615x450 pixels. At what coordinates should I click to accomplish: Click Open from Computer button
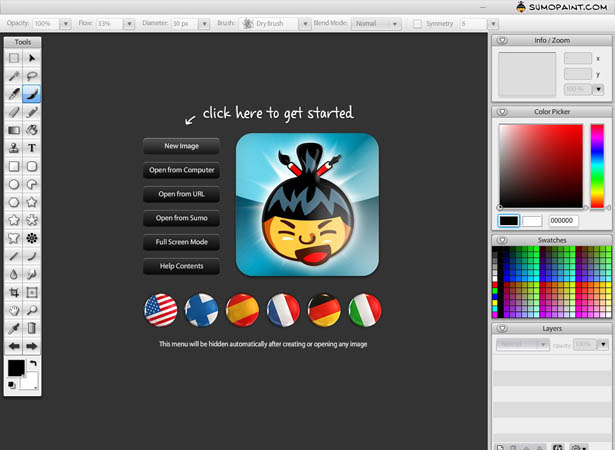pyautogui.click(x=181, y=170)
